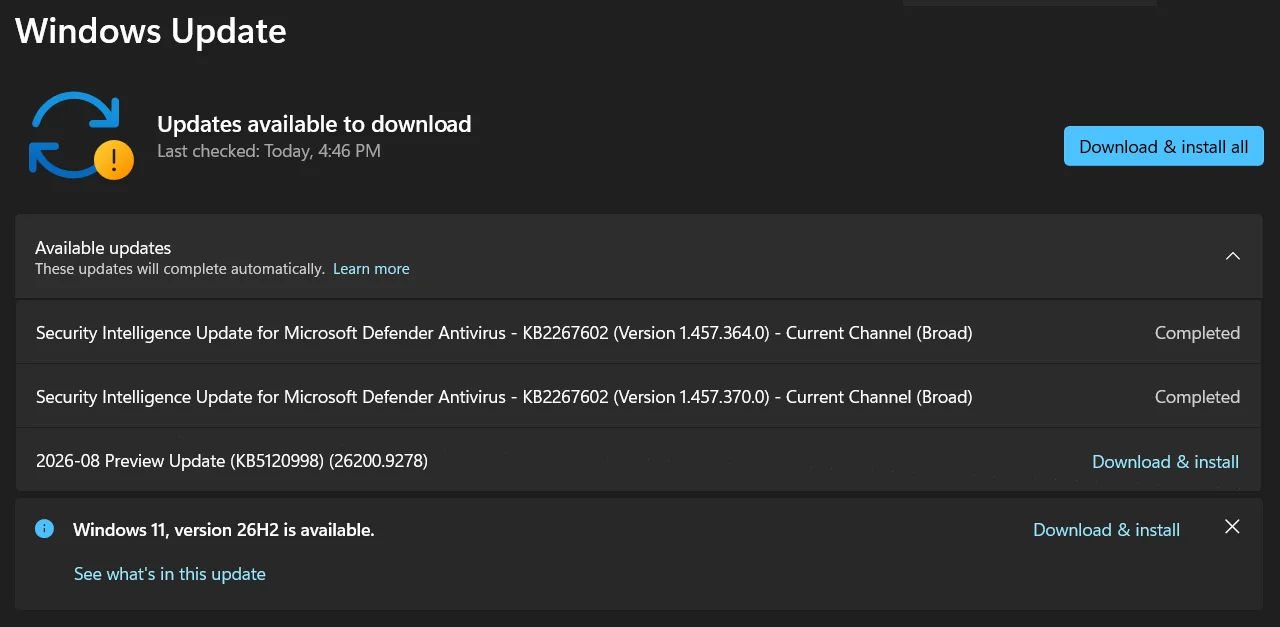Viewport: 1280px width, 627px height.
Task: Click the Download & install all button
Action: [1163, 146]
